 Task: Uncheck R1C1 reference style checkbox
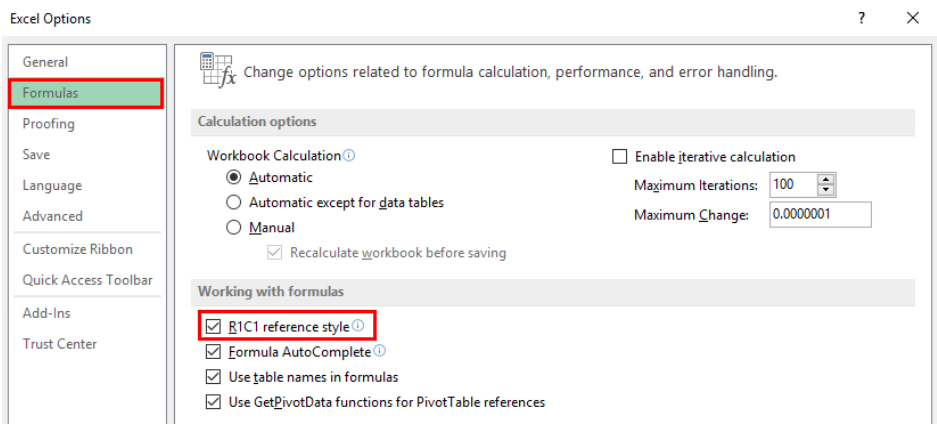[x=212, y=327]
